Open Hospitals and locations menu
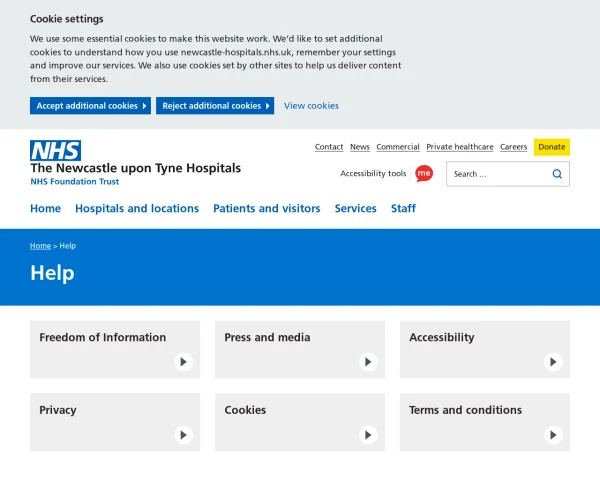Screen dimensions: 600x480 tap(137, 209)
